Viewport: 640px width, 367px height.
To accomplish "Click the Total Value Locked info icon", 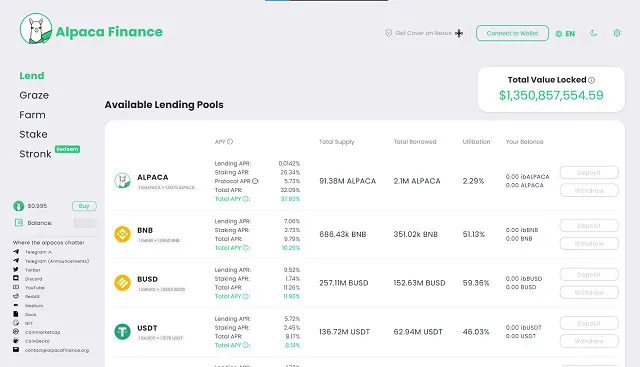I will (x=591, y=80).
